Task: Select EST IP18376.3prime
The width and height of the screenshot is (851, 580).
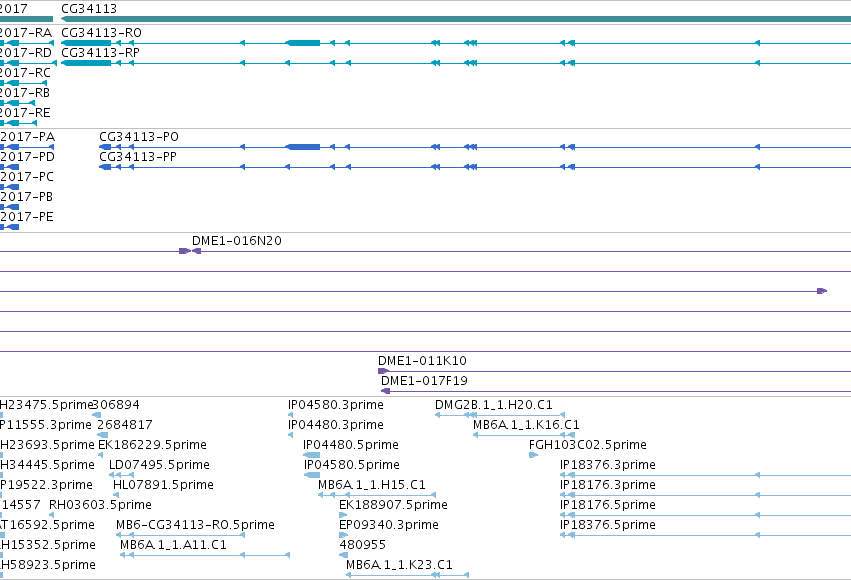Action: coord(608,465)
